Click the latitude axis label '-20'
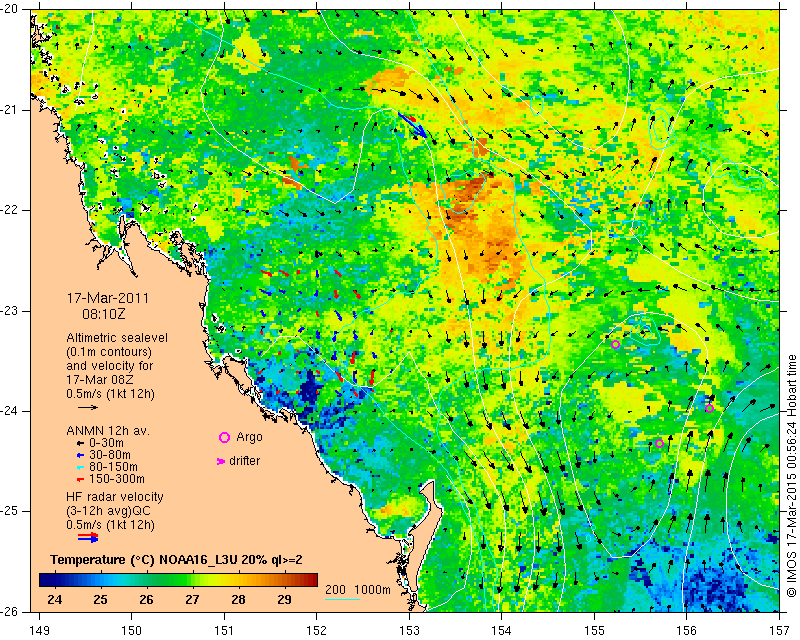Viewport: 800px width, 640px height. click(9, 9)
